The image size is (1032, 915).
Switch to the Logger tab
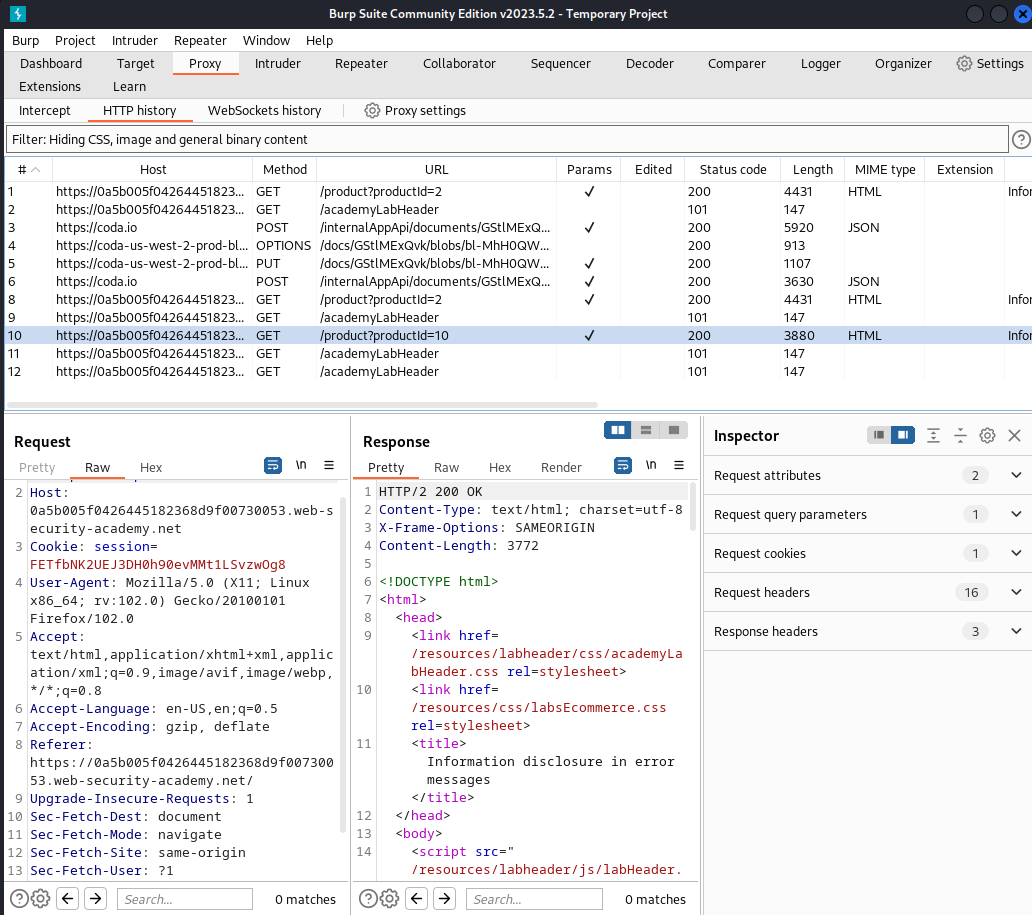821,63
